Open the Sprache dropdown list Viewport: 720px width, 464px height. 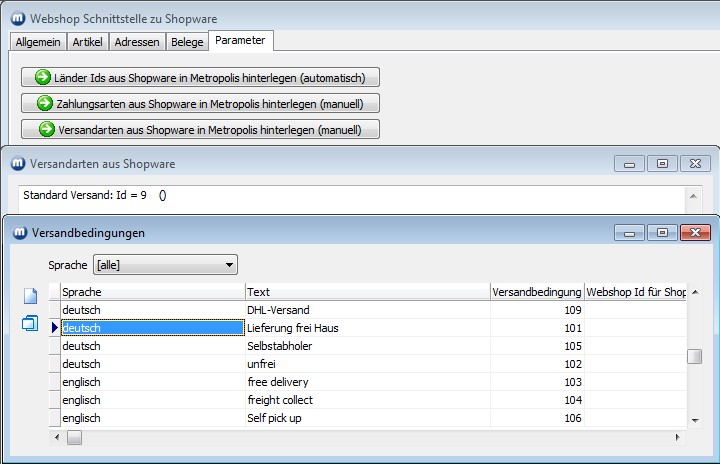(230, 265)
